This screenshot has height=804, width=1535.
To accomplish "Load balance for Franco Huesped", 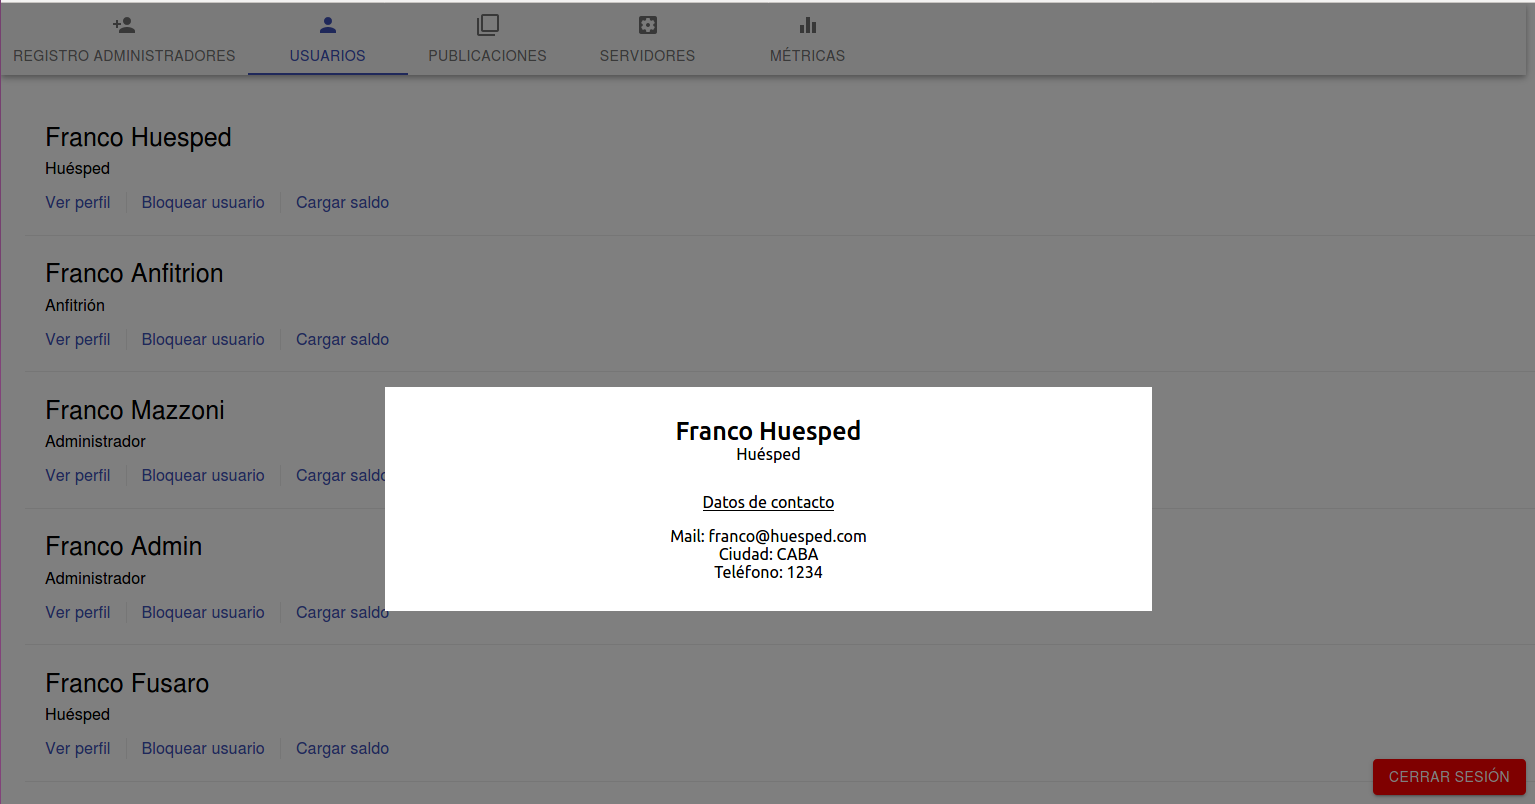I will [x=342, y=202].
